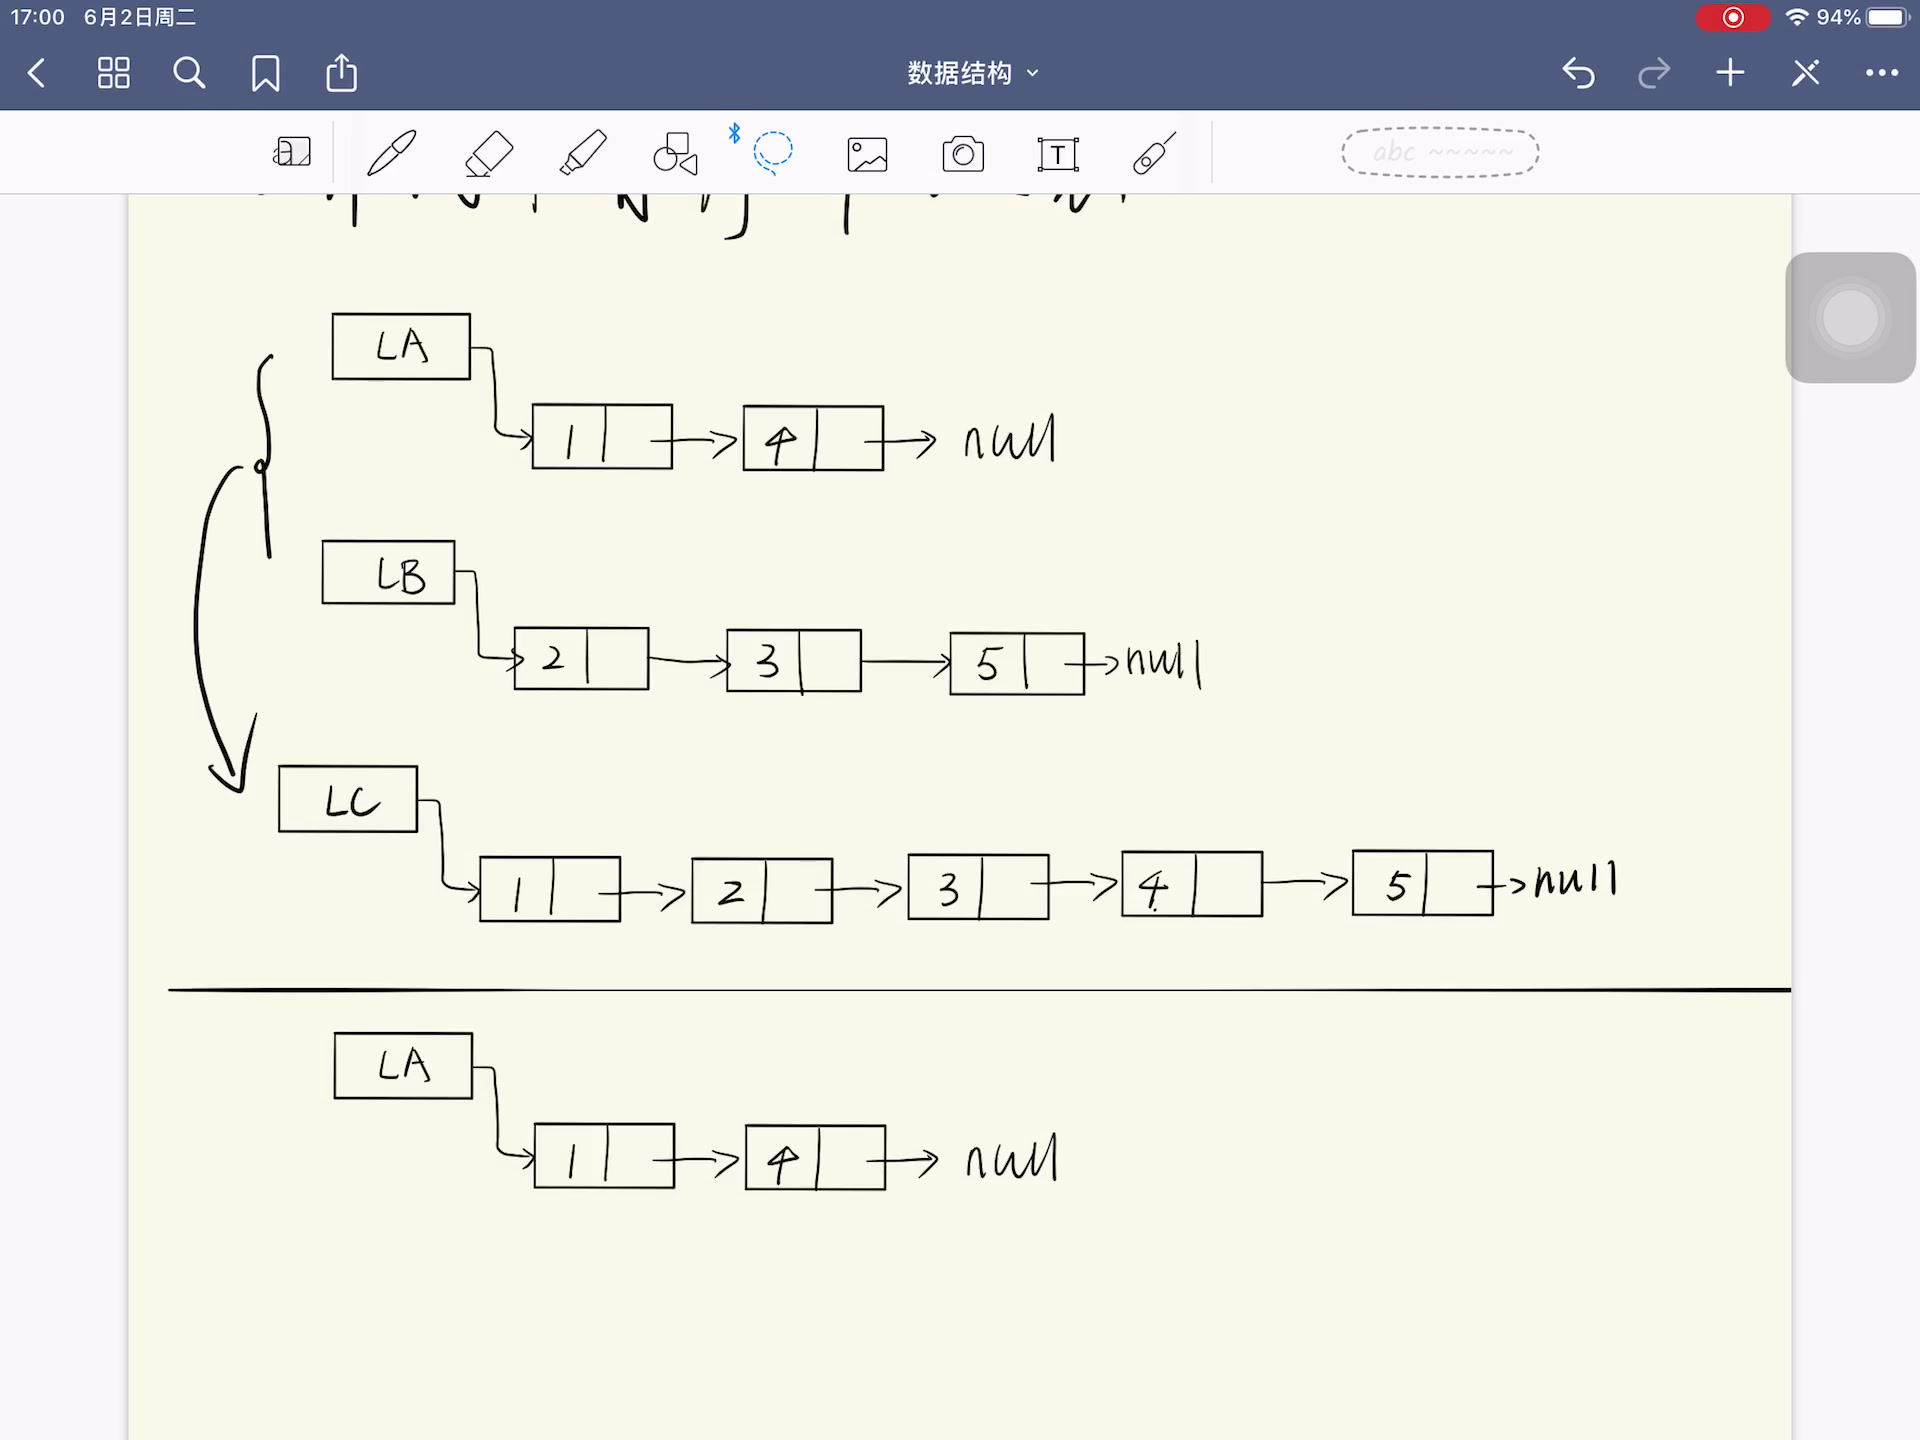This screenshot has width=1920, height=1440.
Task: Bookmark the current page
Action: click(x=265, y=73)
